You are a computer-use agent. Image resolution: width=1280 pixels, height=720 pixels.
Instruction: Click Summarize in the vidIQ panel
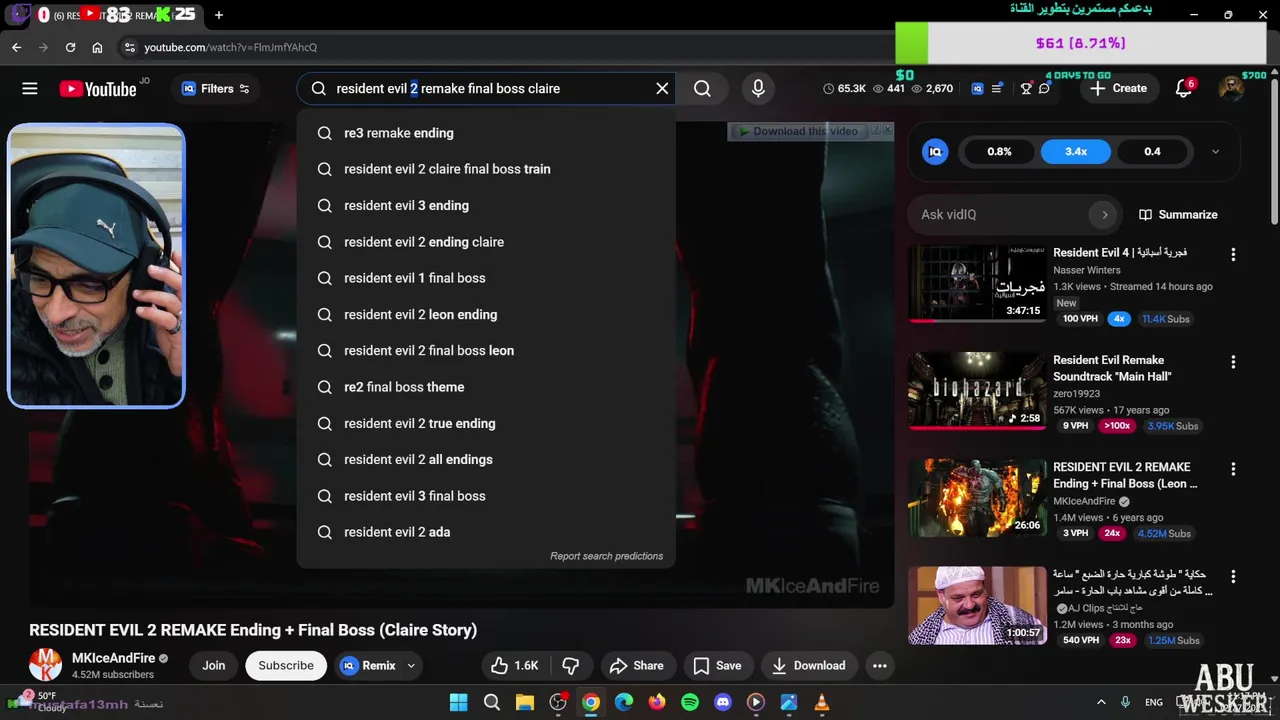click(1178, 215)
